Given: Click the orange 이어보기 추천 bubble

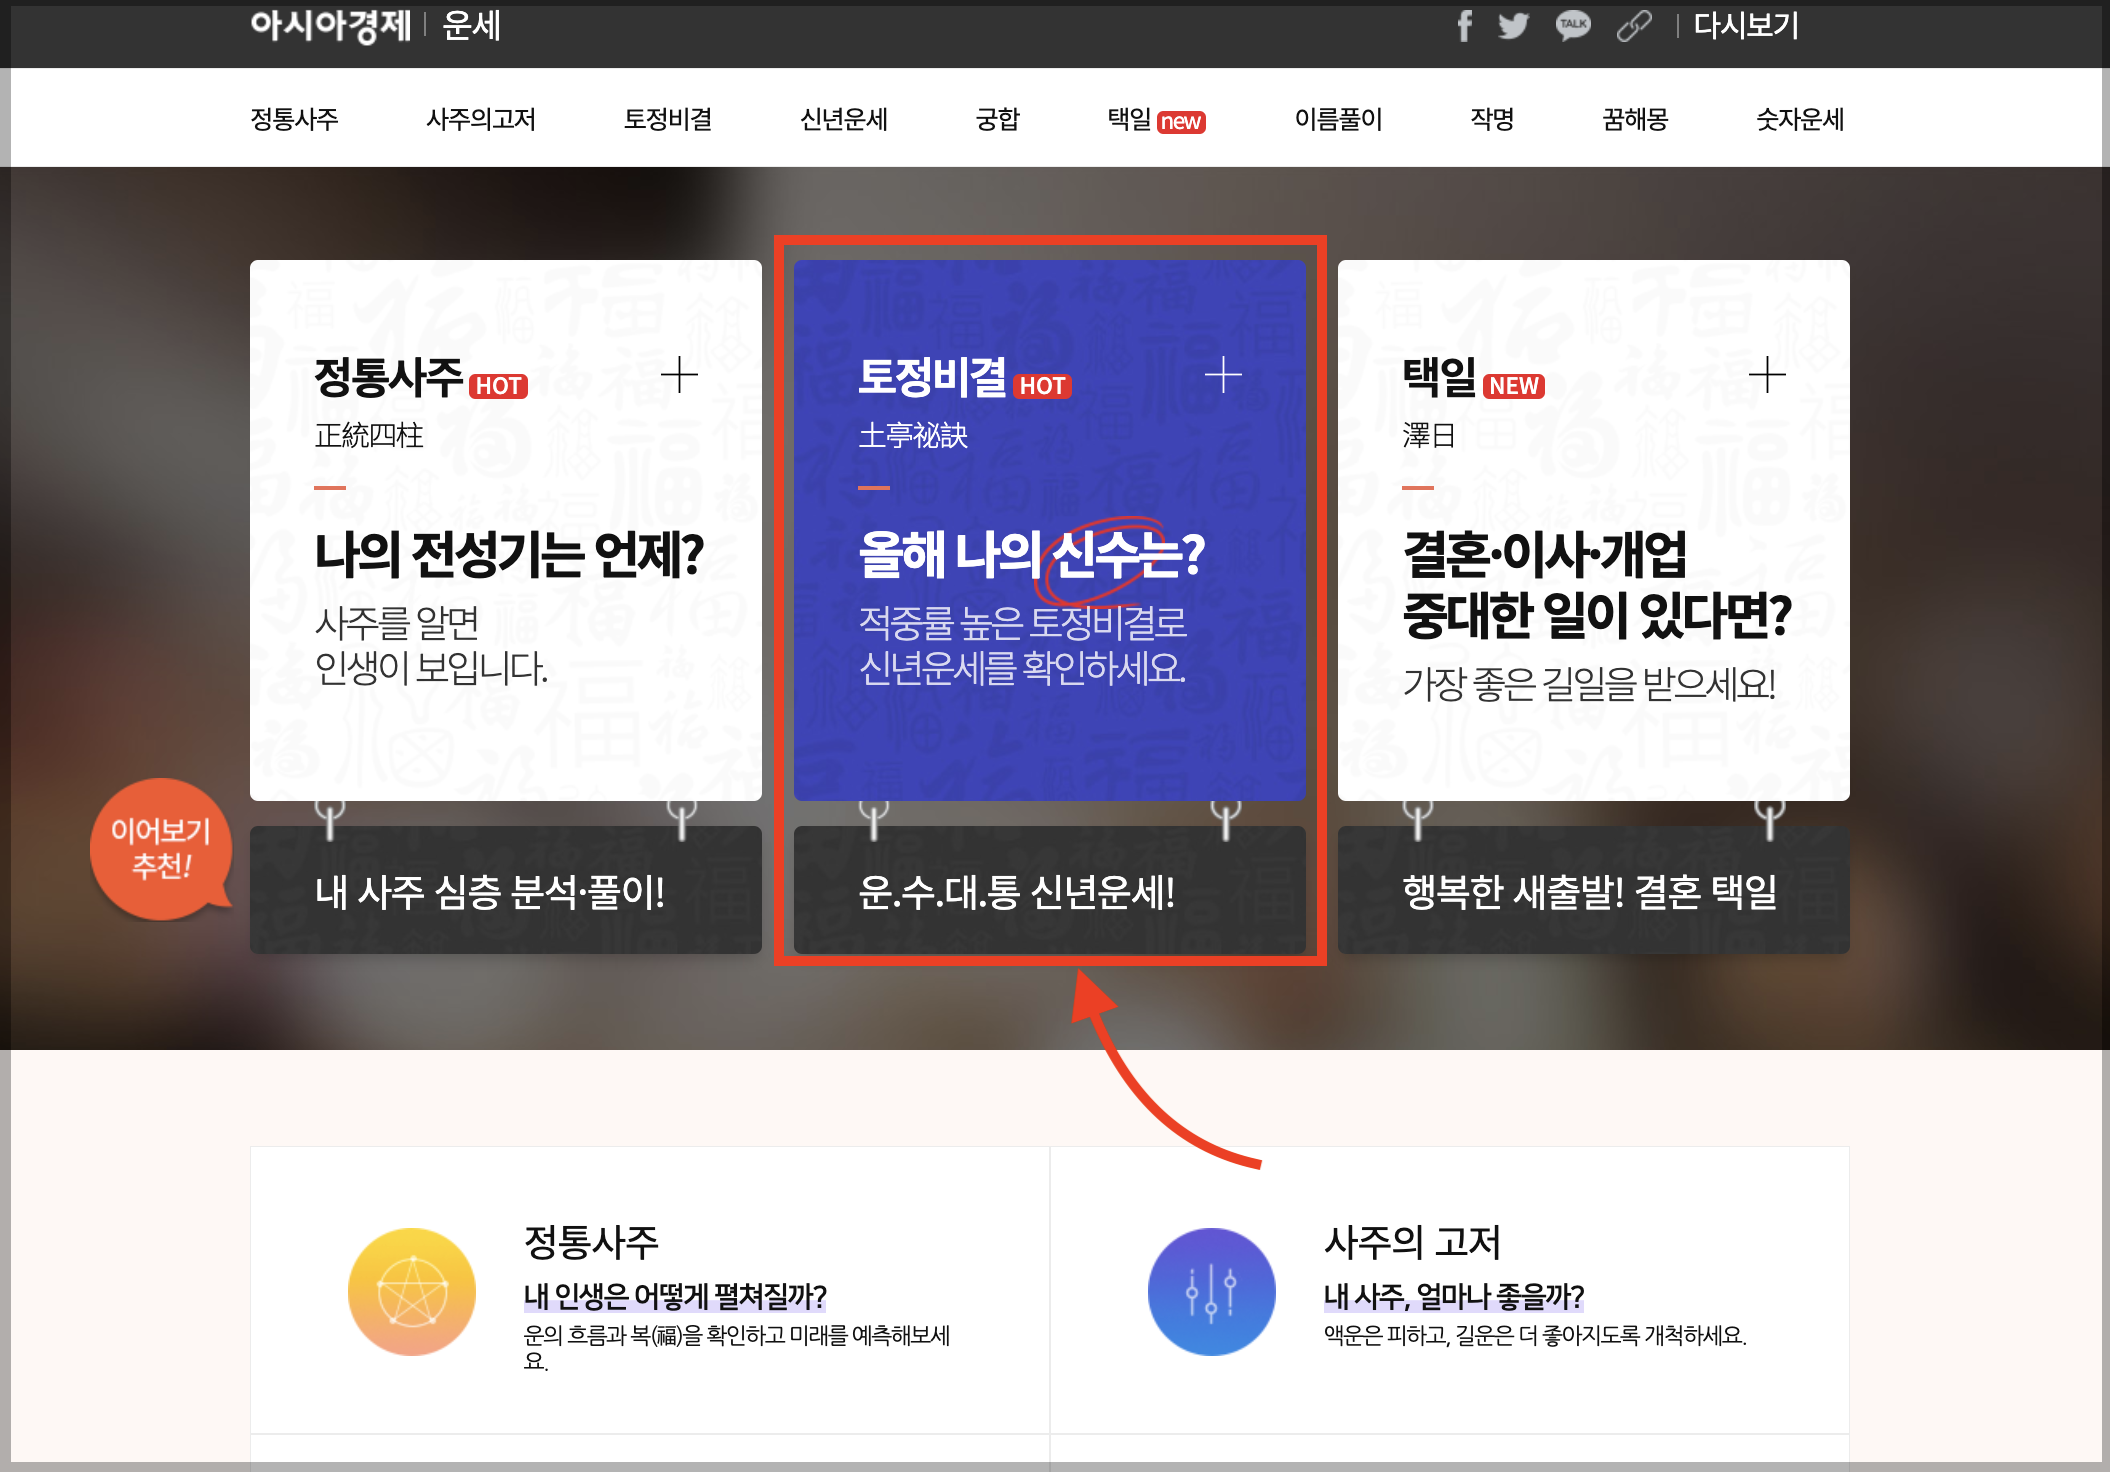Looking at the screenshot, I should click(x=161, y=848).
